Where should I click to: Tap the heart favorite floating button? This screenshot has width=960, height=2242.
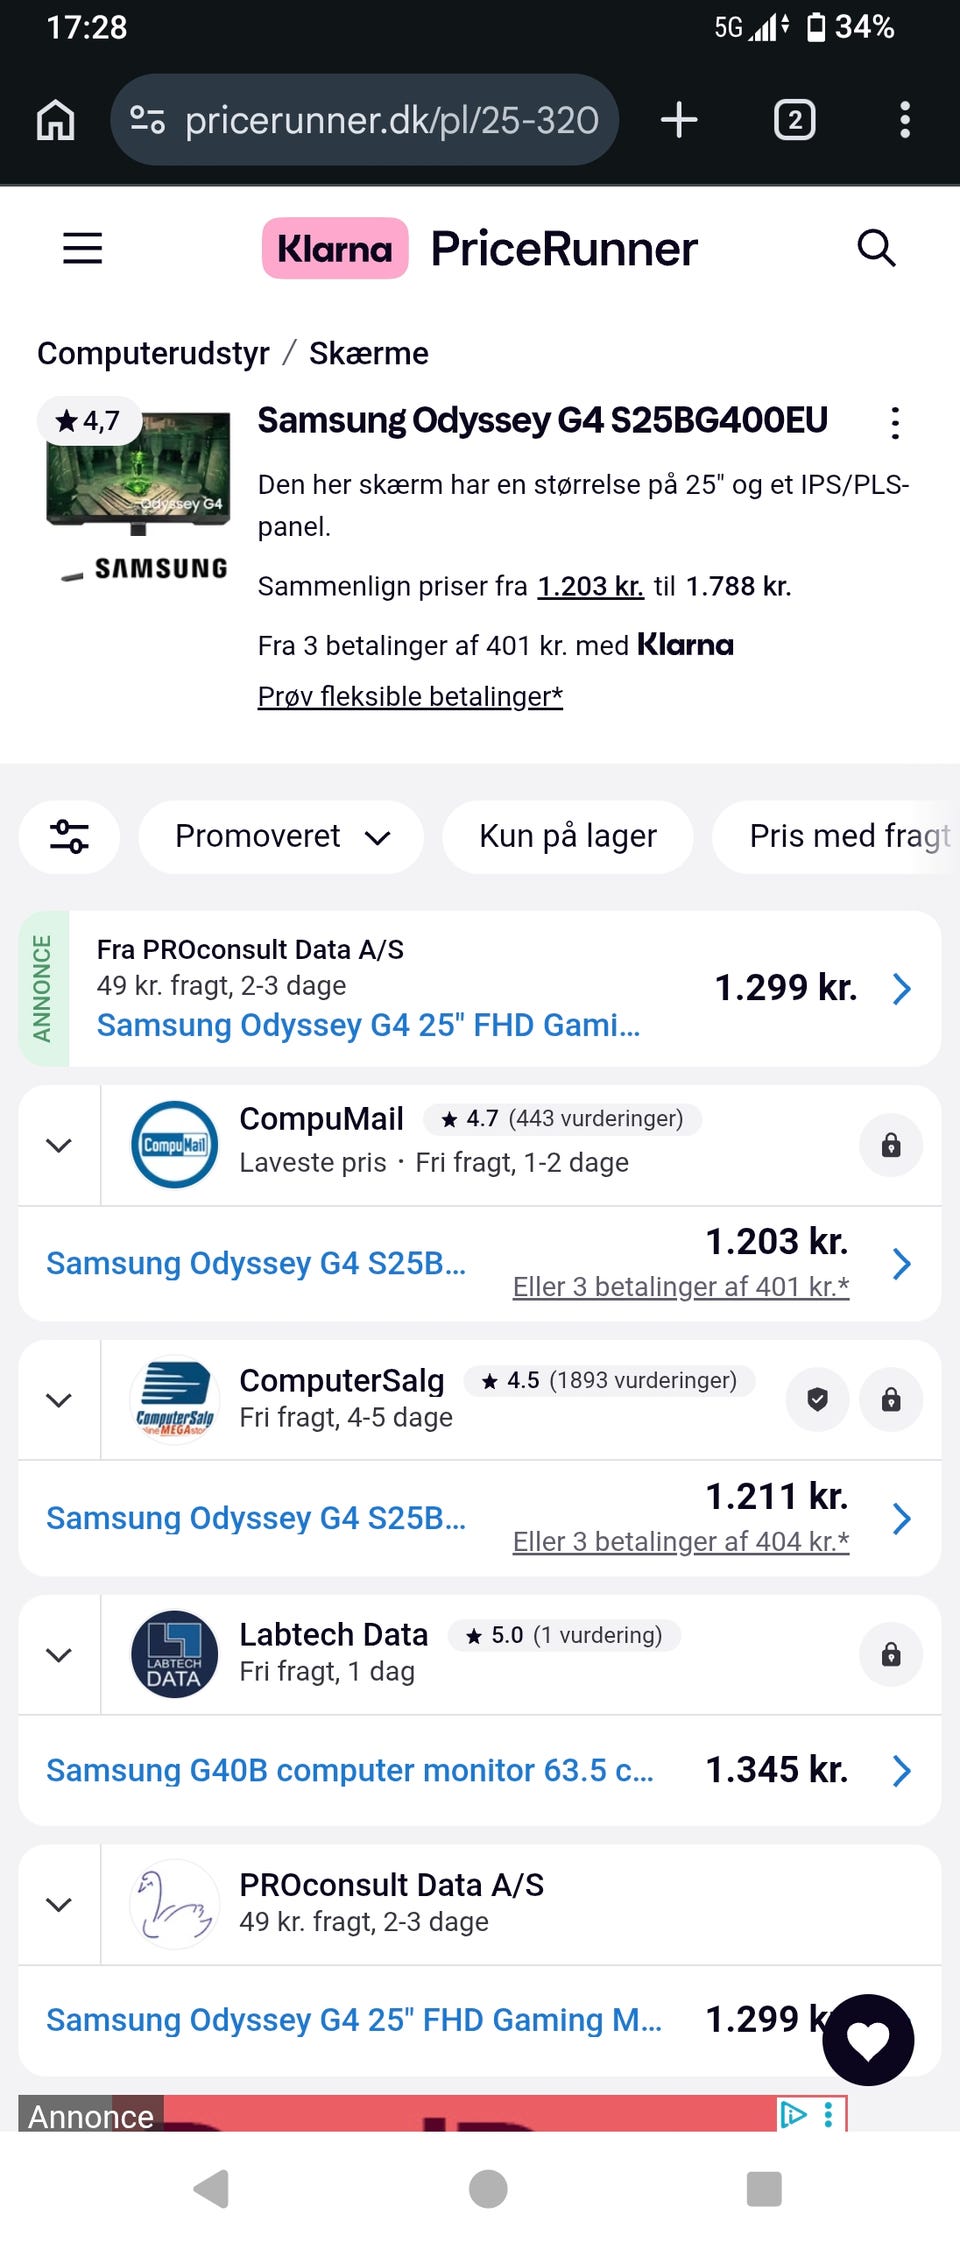point(868,2039)
